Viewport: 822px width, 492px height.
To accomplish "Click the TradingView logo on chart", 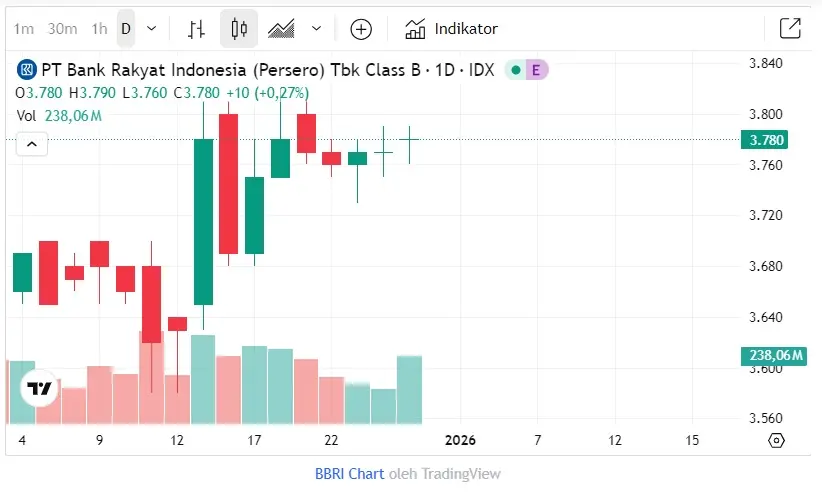I will click(39, 389).
